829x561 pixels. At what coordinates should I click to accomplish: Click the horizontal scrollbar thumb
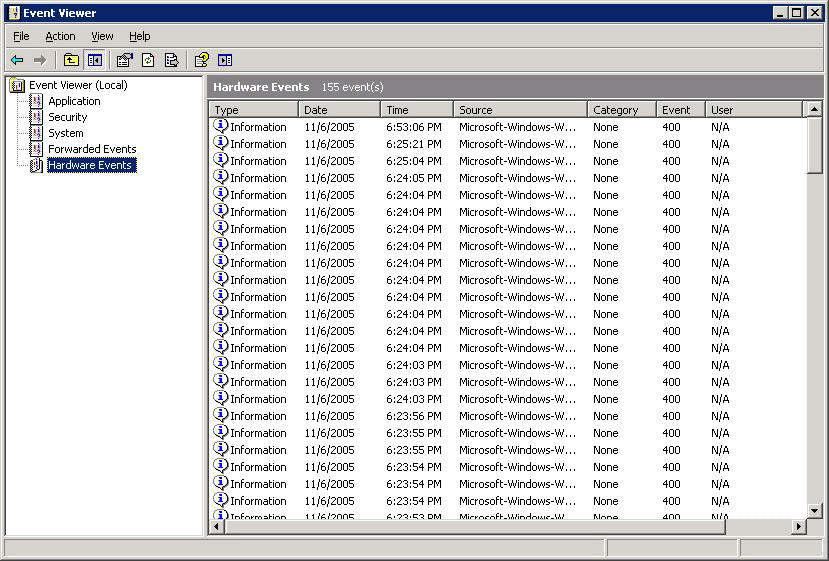click(475, 527)
